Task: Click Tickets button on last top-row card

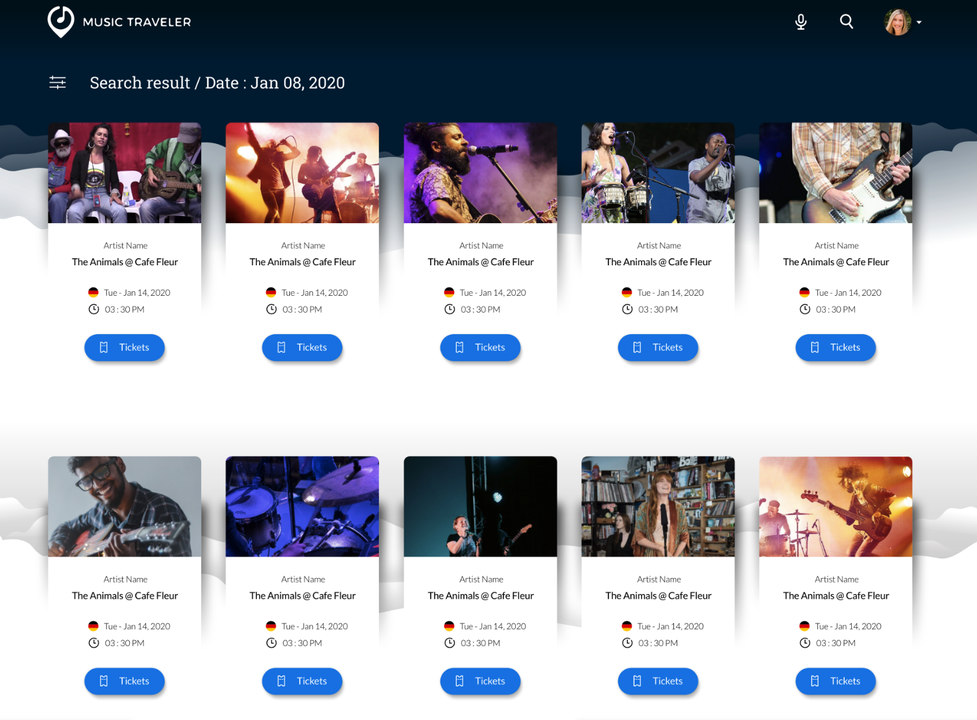Action: (x=835, y=347)
